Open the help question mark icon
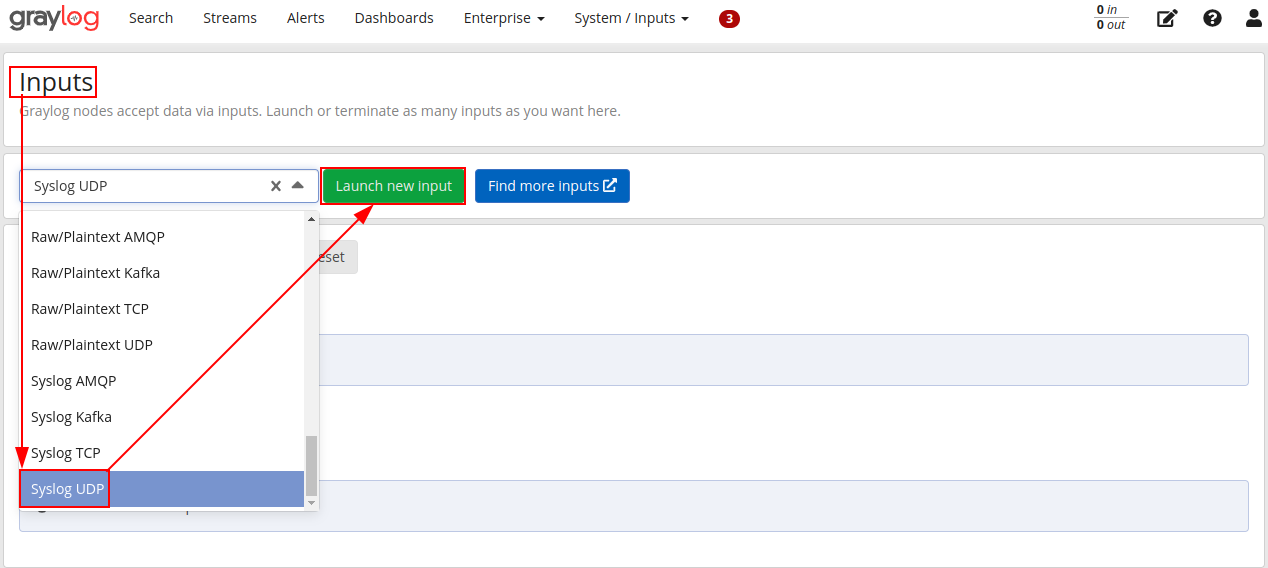The image size is (1268, 568). pos(1212,18)
